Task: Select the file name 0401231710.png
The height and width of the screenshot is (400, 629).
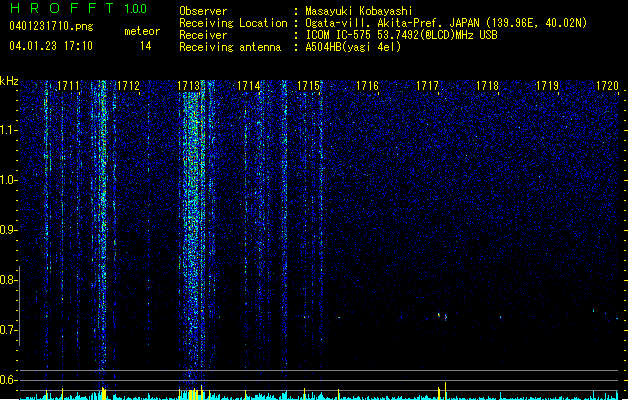Action: (x=51, y=26)
